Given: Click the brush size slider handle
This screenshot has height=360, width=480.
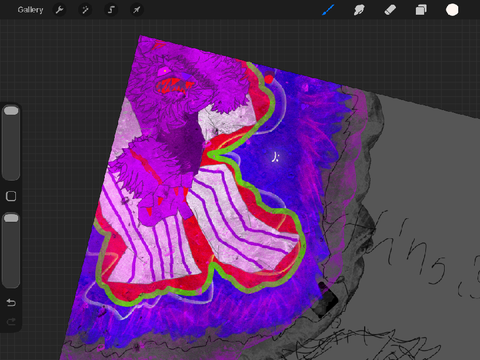Looking at the screenshot, I should [x=11, y=111].
